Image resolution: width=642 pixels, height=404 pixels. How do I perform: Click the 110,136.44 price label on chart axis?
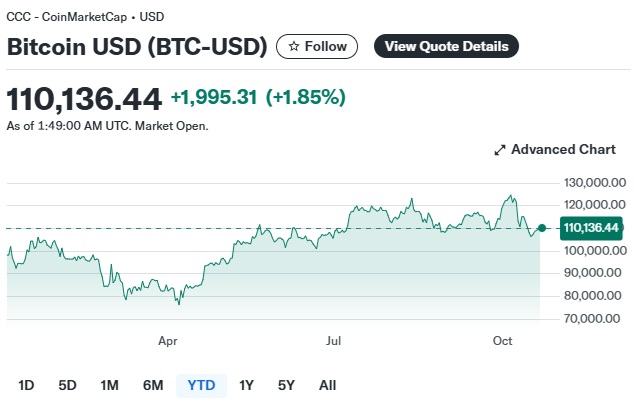(591, 228)
